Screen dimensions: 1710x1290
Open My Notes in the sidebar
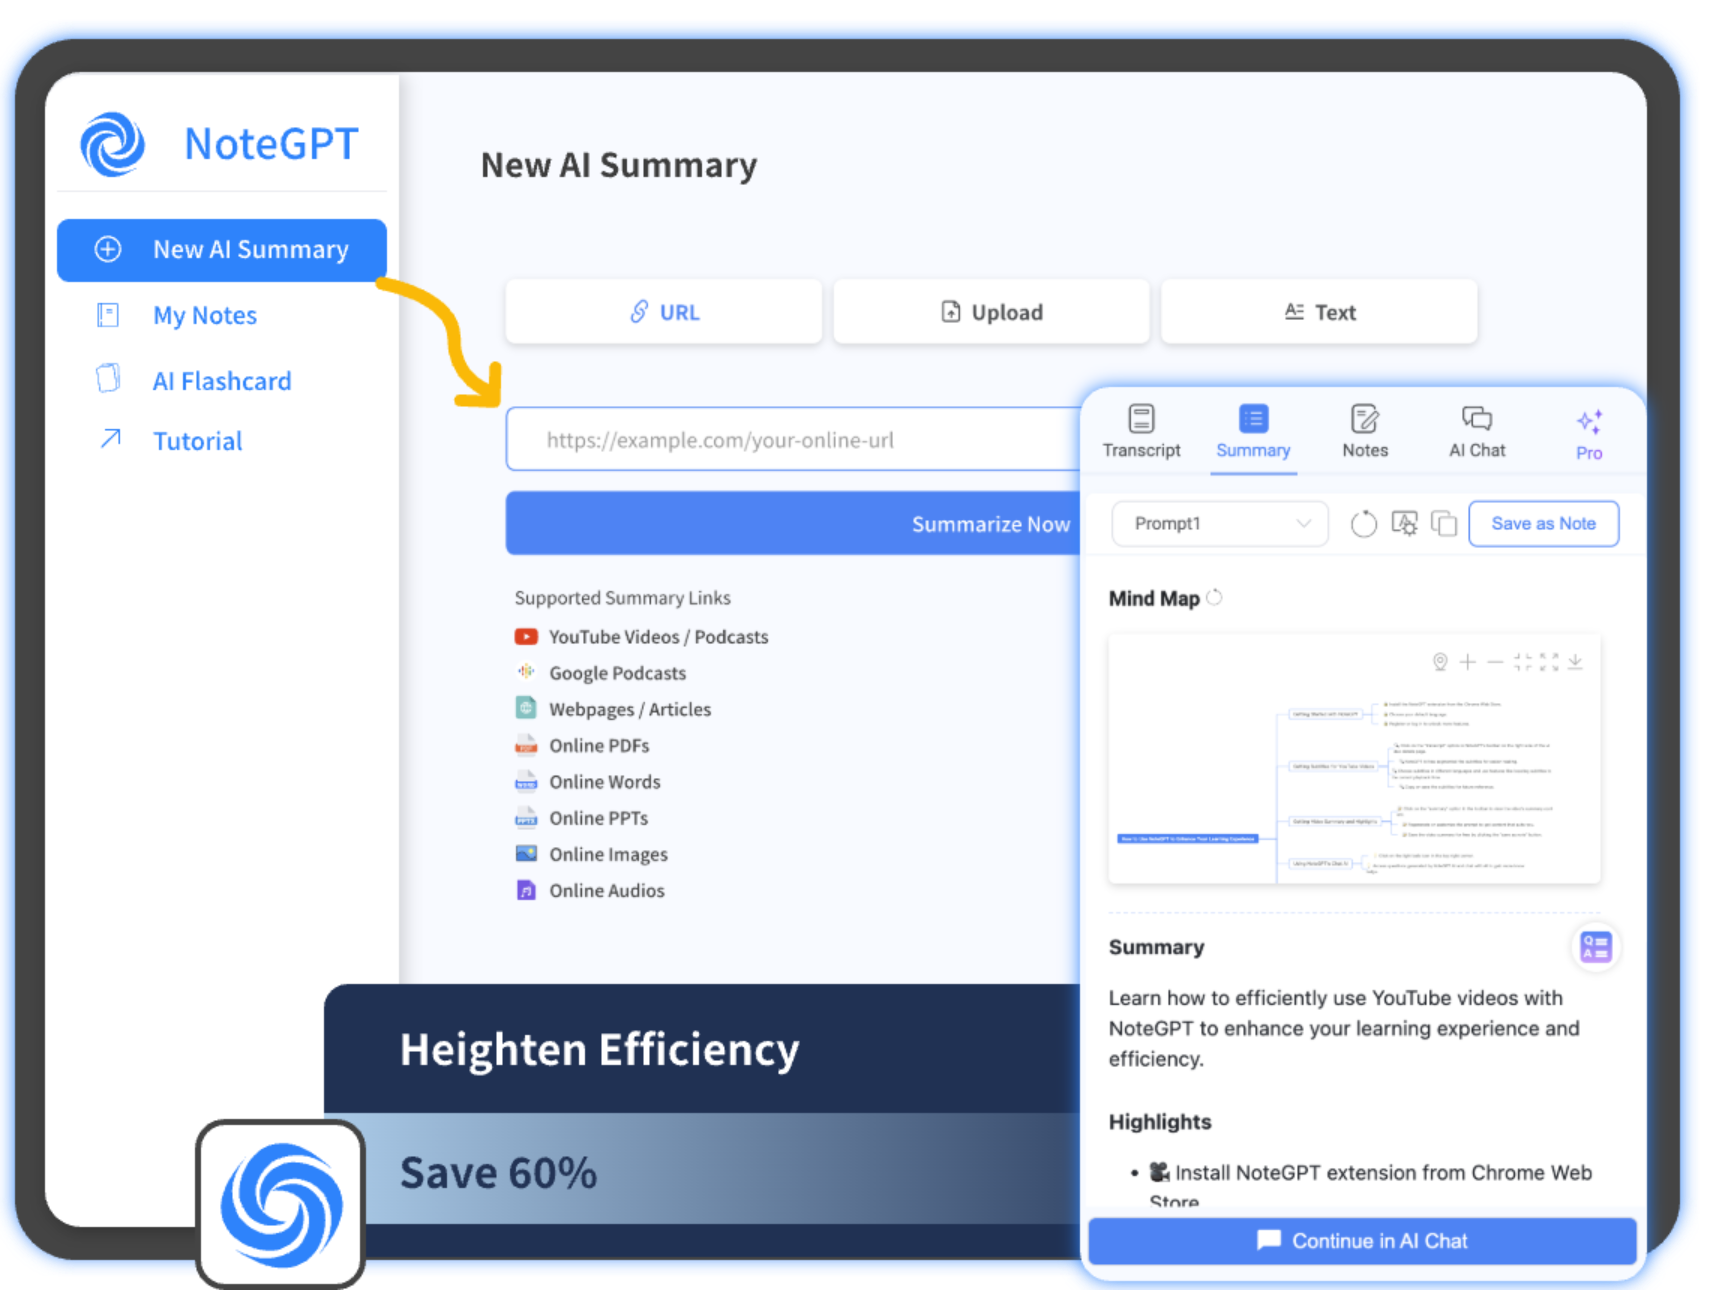205,316
